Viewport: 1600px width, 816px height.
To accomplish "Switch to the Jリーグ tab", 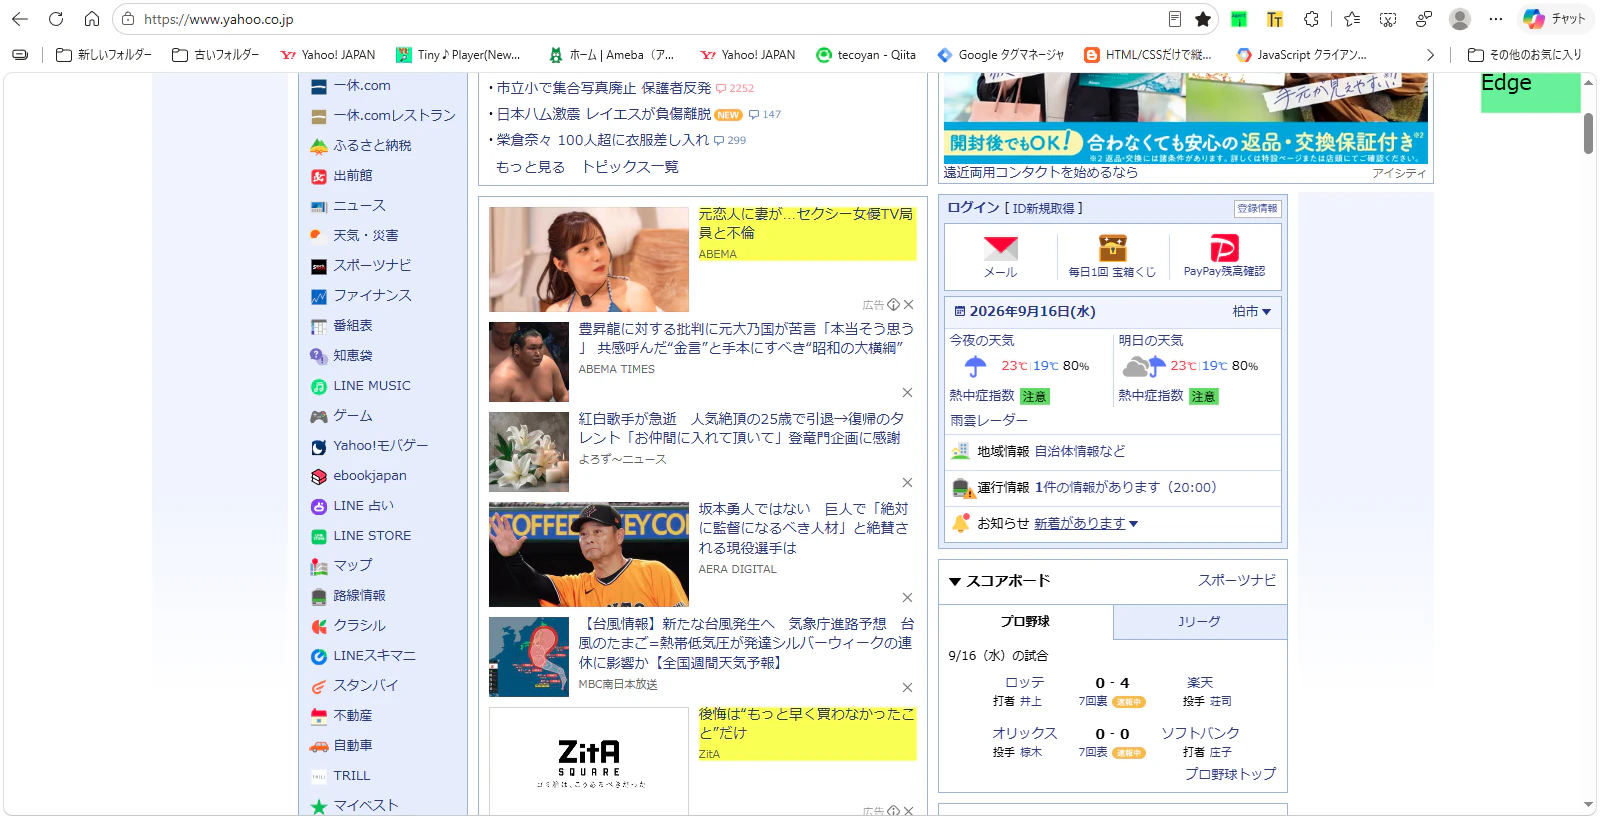I will tap(1199, 622).
